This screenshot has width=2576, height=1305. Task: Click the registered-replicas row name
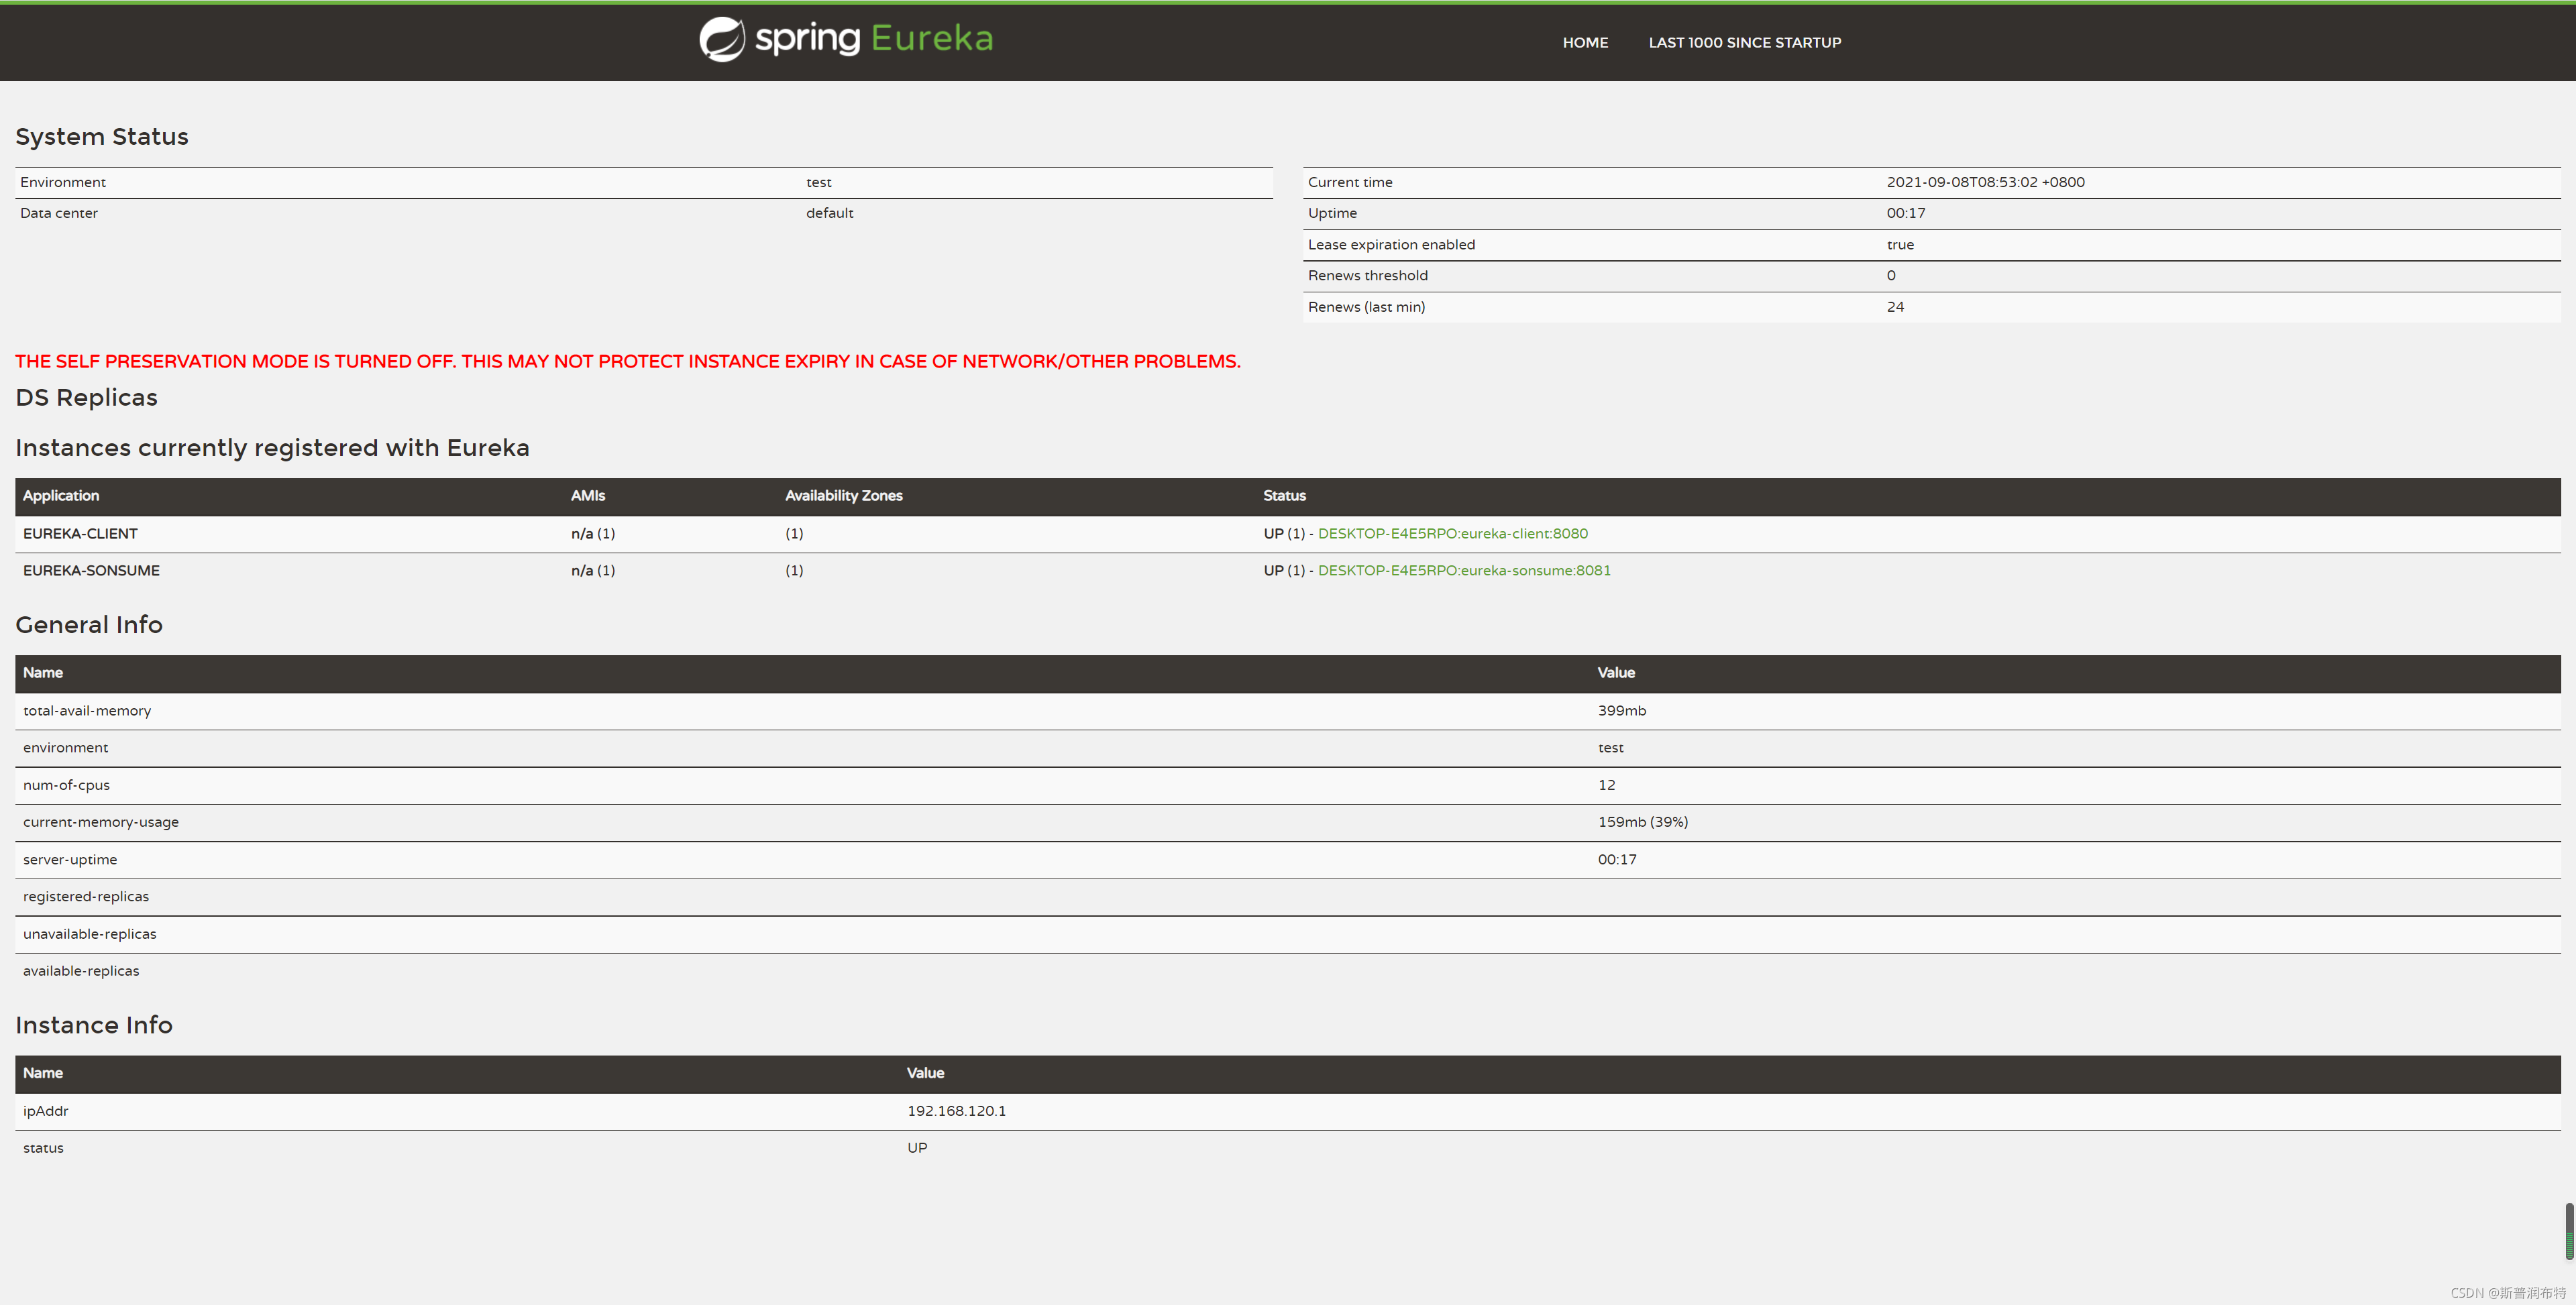tap(86, 896)
